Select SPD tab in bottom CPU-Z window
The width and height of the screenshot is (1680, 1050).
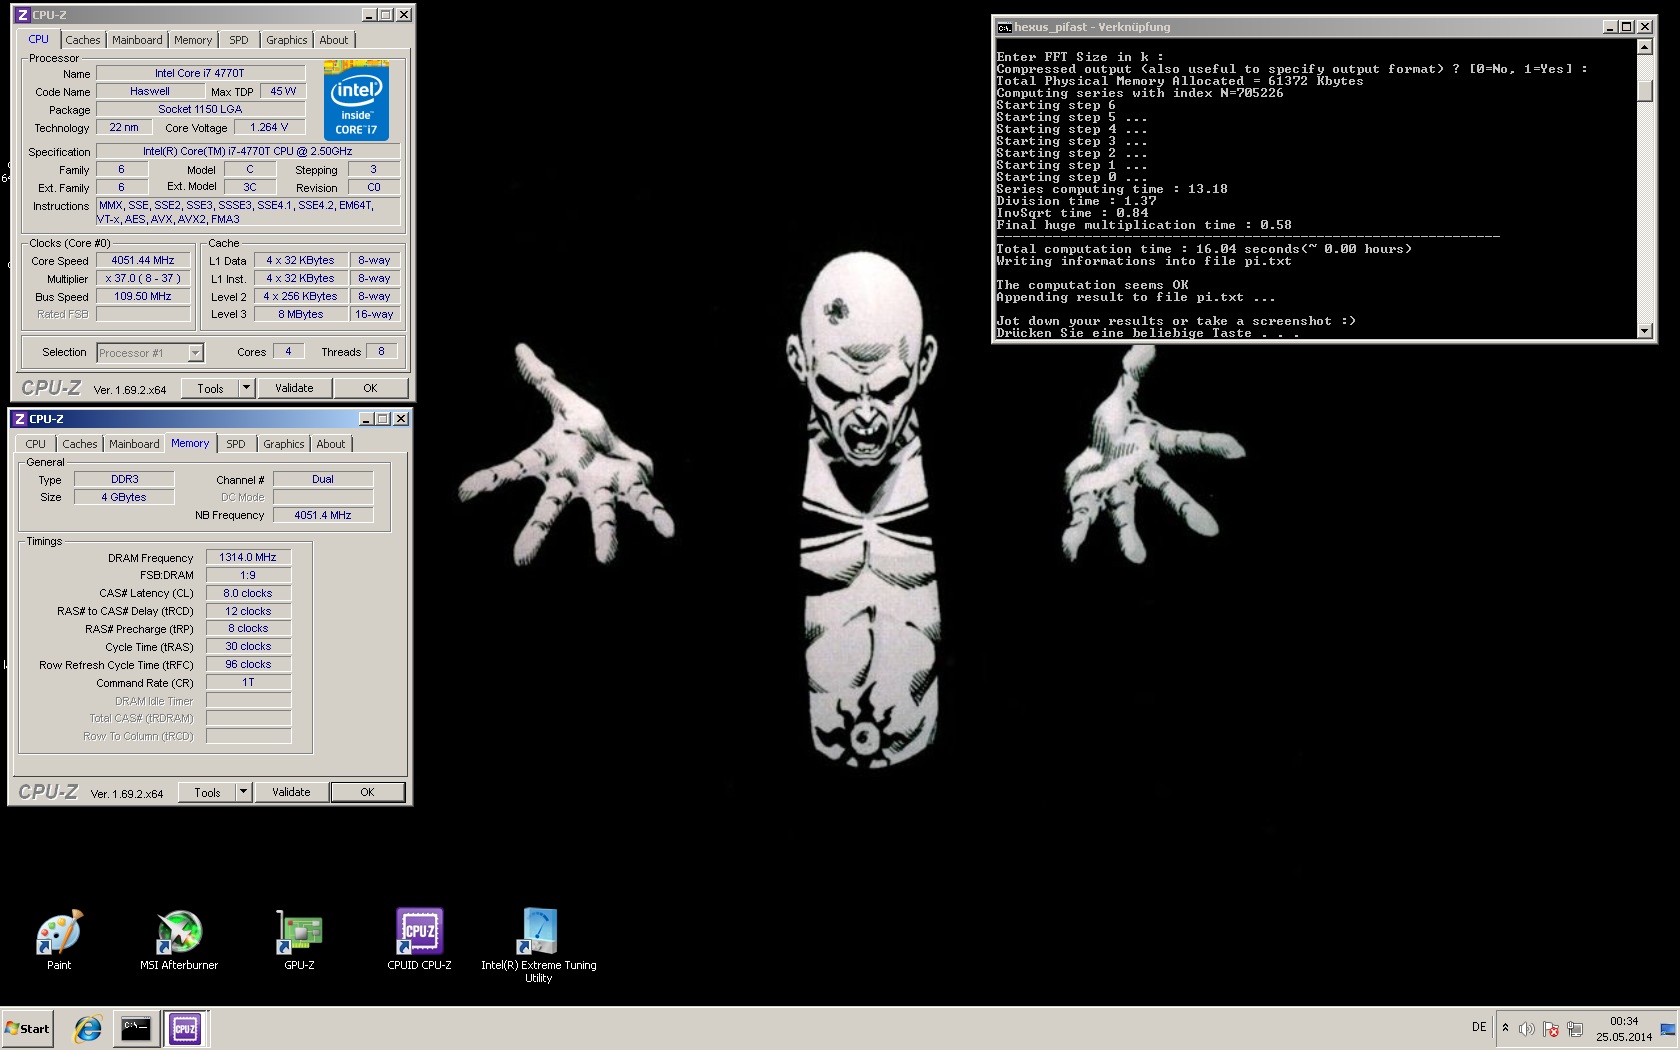click(x=236, y=444)
